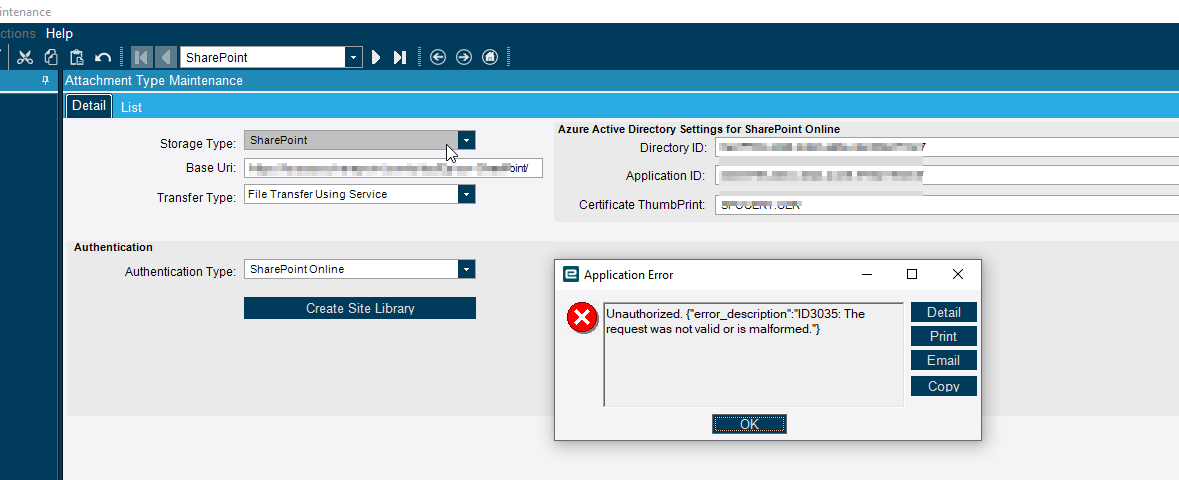Click the Certificate ThumbPrint field
The height and width of the screenshot is (480, 1179).
click(x=947, y=205)
